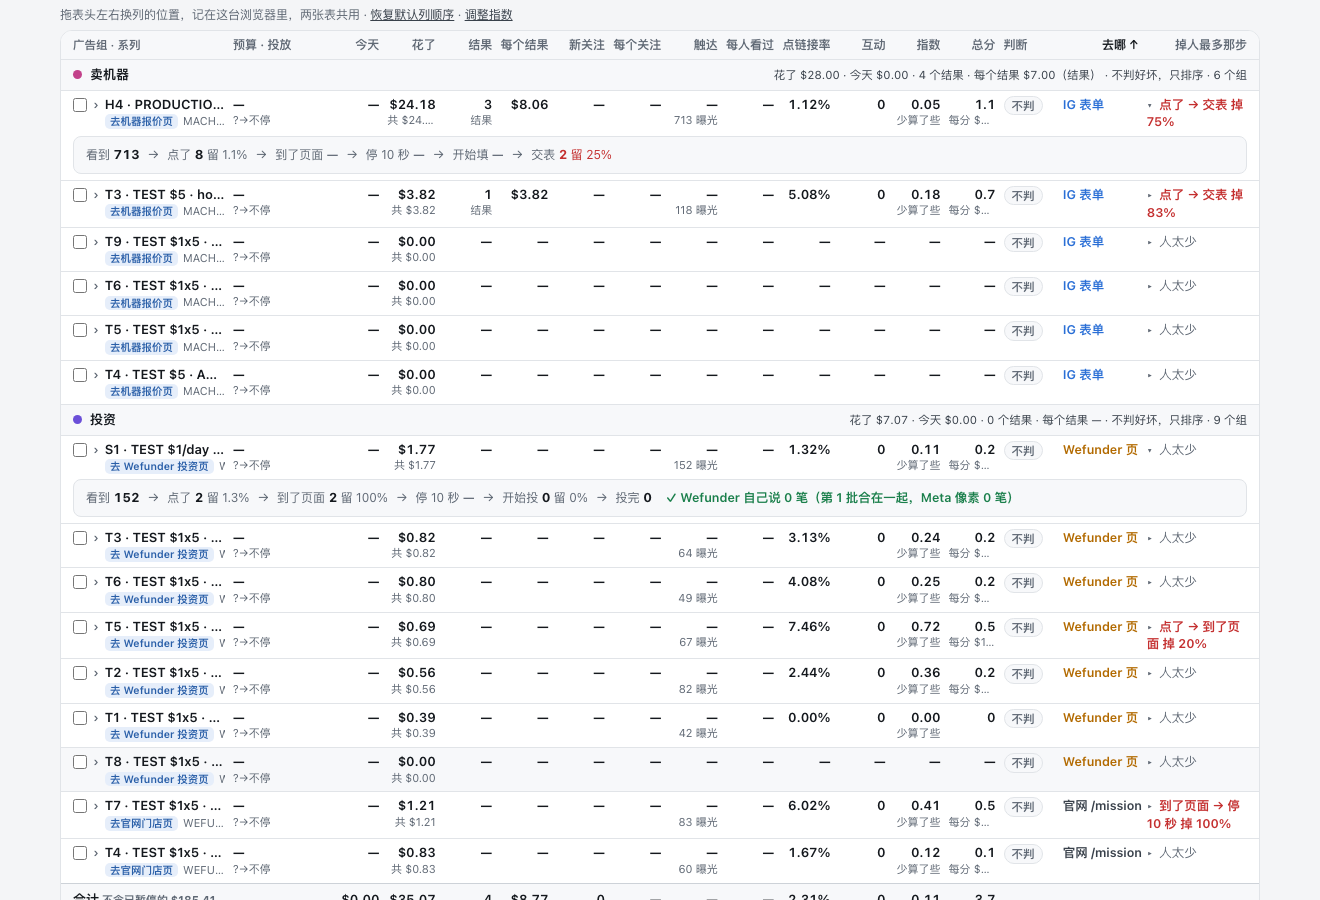Select the S1 · TEST $1/day row checkbox

(80, 450)
